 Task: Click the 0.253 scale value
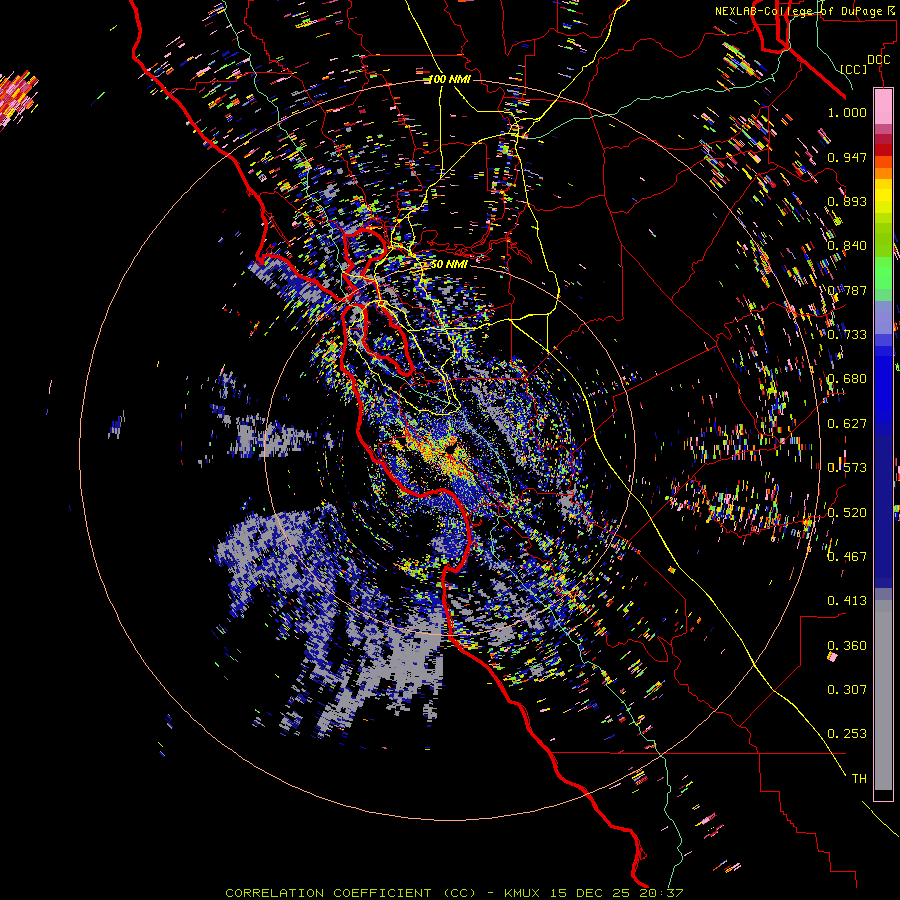click(x=847, y=734)
